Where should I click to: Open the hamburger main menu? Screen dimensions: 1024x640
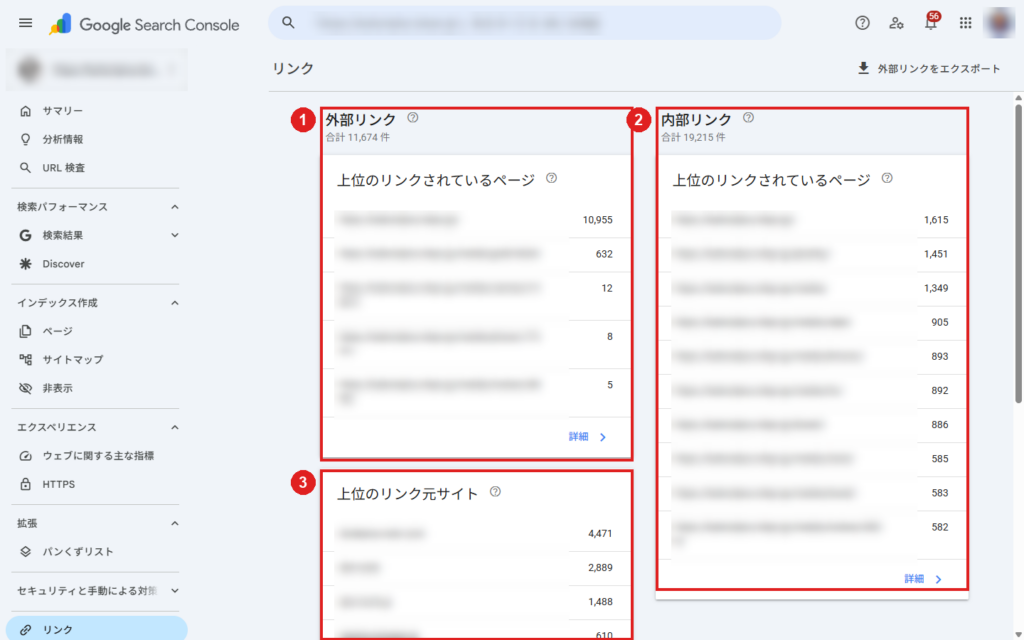[x=25, y=24]
